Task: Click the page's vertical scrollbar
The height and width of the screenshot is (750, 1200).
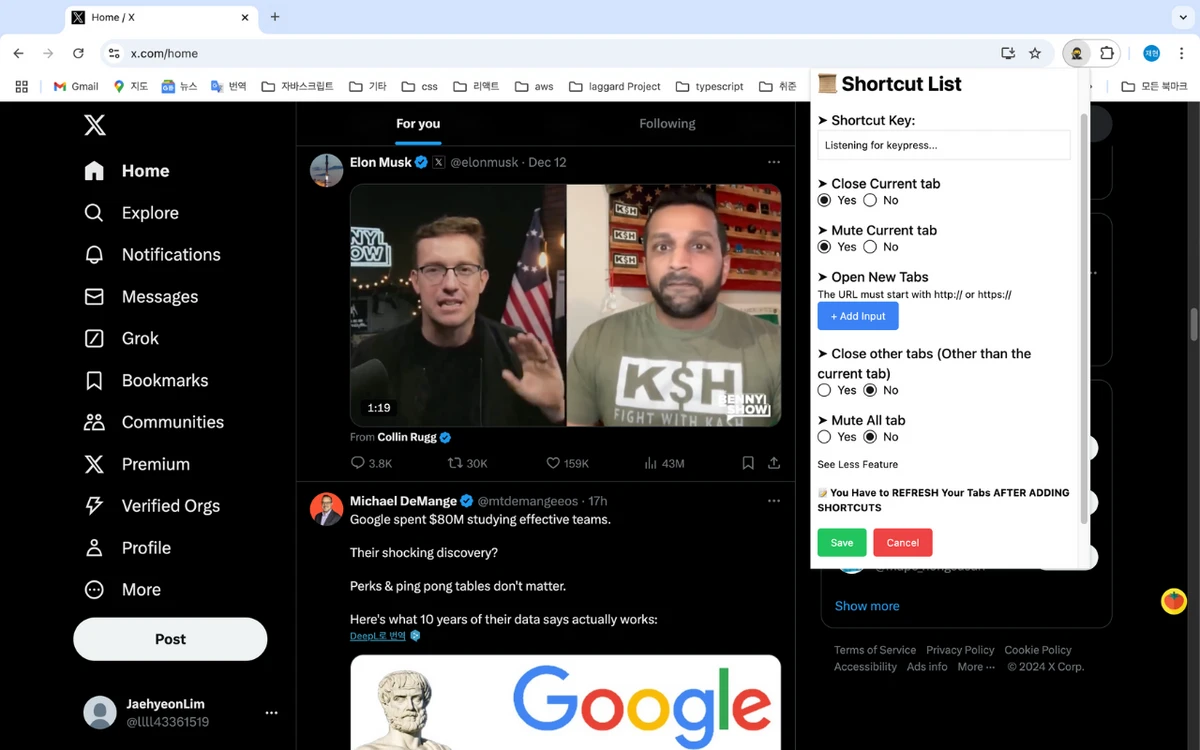Action: [x=1193, y=325]
